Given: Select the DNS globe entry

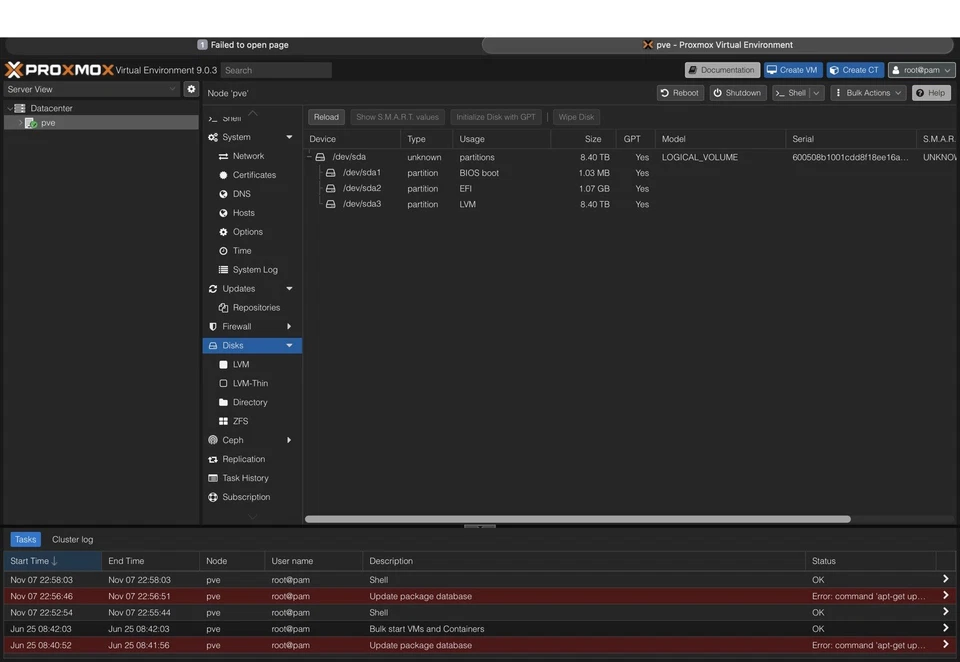Looking at the screenshot, I should pyautogui.click(x=241, y=194).
